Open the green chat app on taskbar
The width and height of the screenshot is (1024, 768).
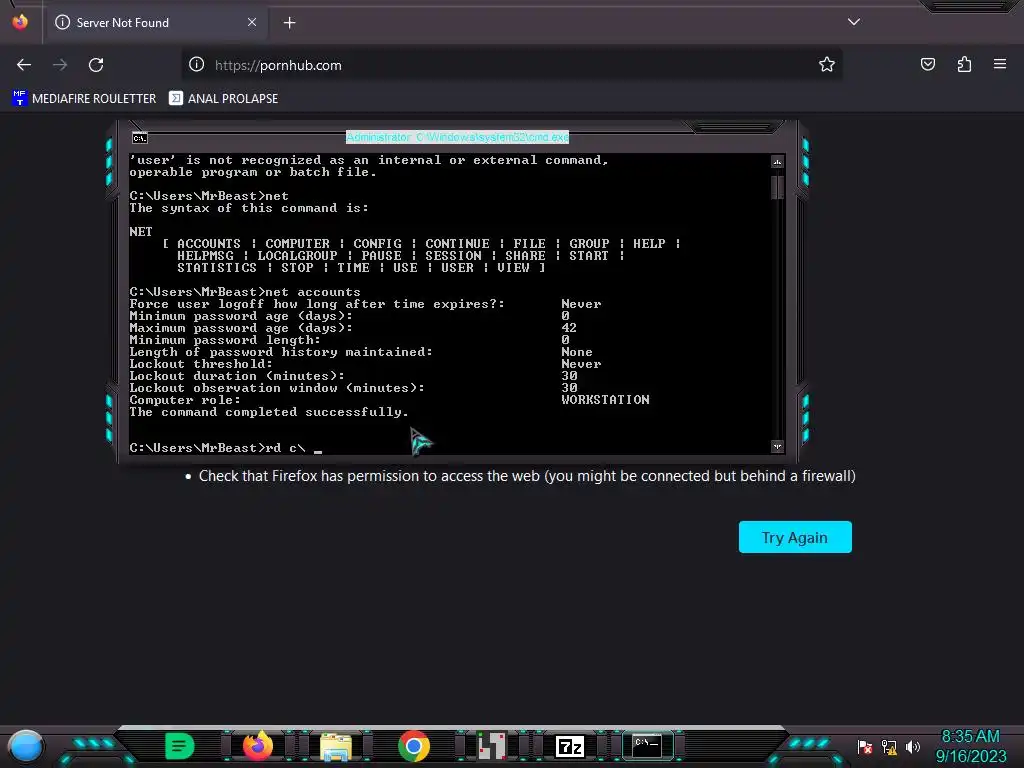(x=180, y=746)
